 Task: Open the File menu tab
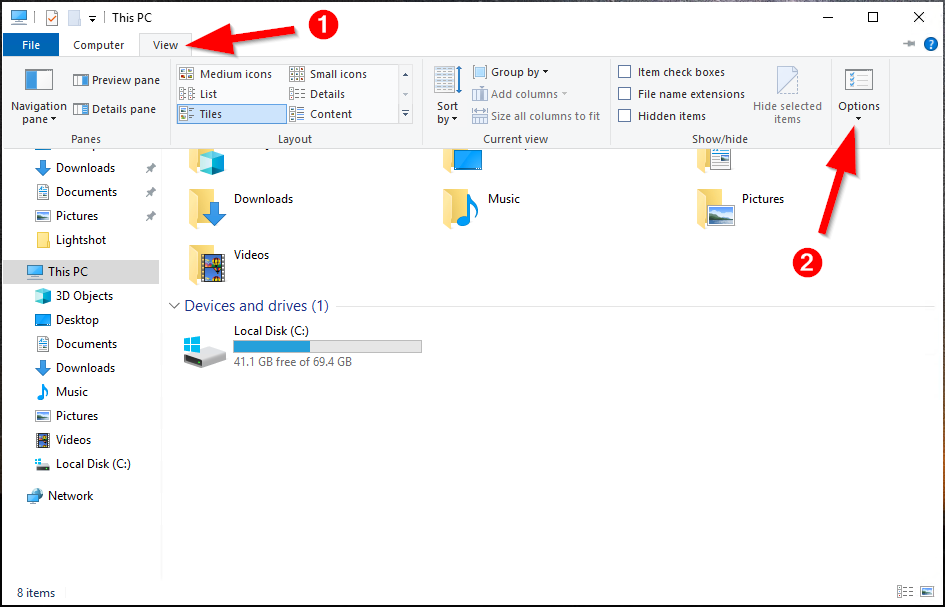pyautogui.click(x=31, y=45)
